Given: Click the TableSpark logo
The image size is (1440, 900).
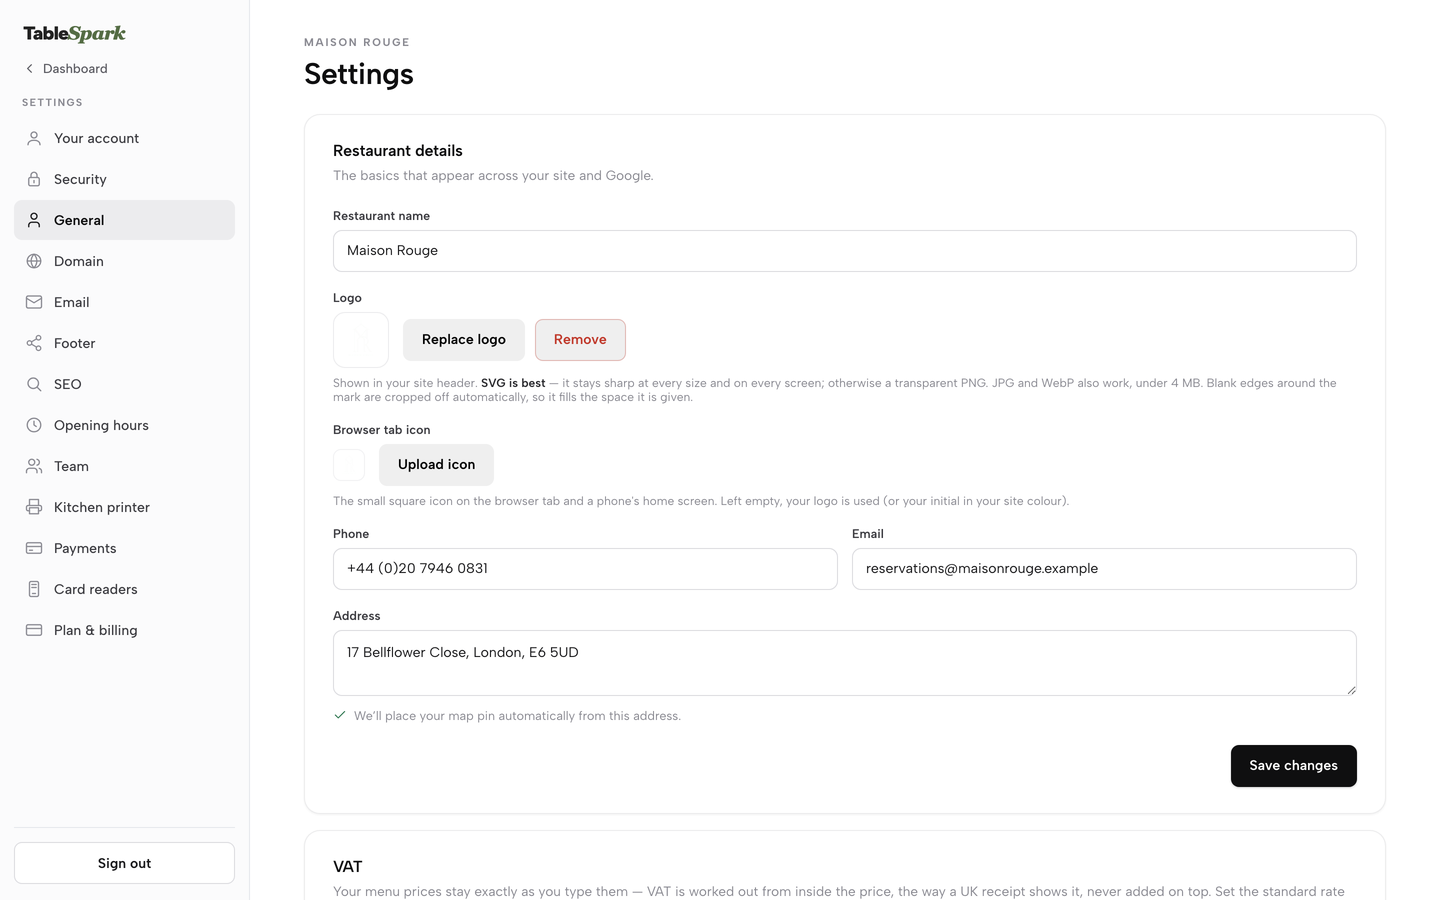Looking at the screenshot, I should (75, 33).
